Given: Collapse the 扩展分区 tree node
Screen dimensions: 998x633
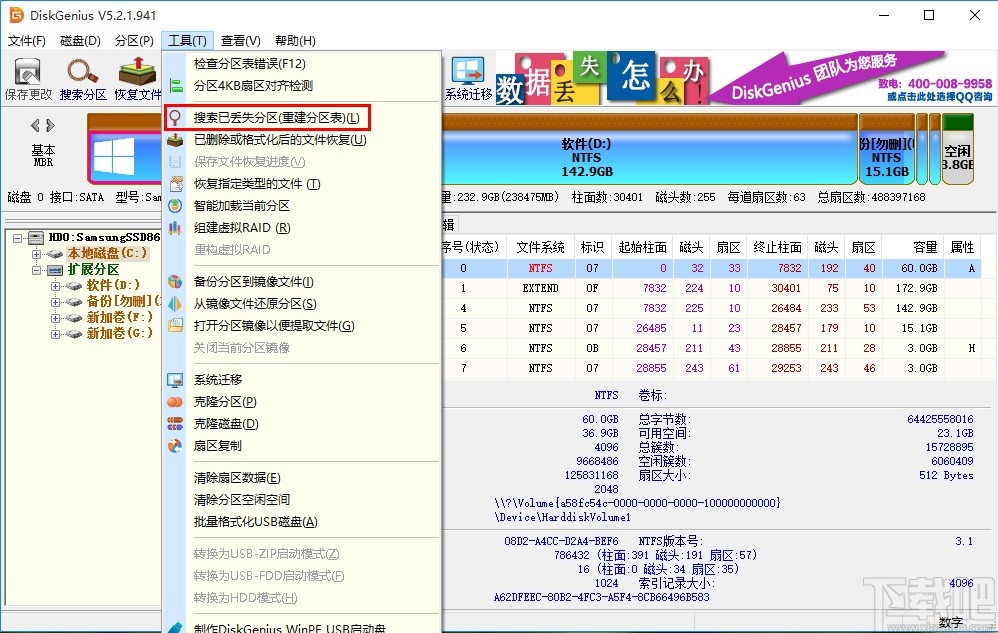Looking at the screenshot, I should (37, 270).
